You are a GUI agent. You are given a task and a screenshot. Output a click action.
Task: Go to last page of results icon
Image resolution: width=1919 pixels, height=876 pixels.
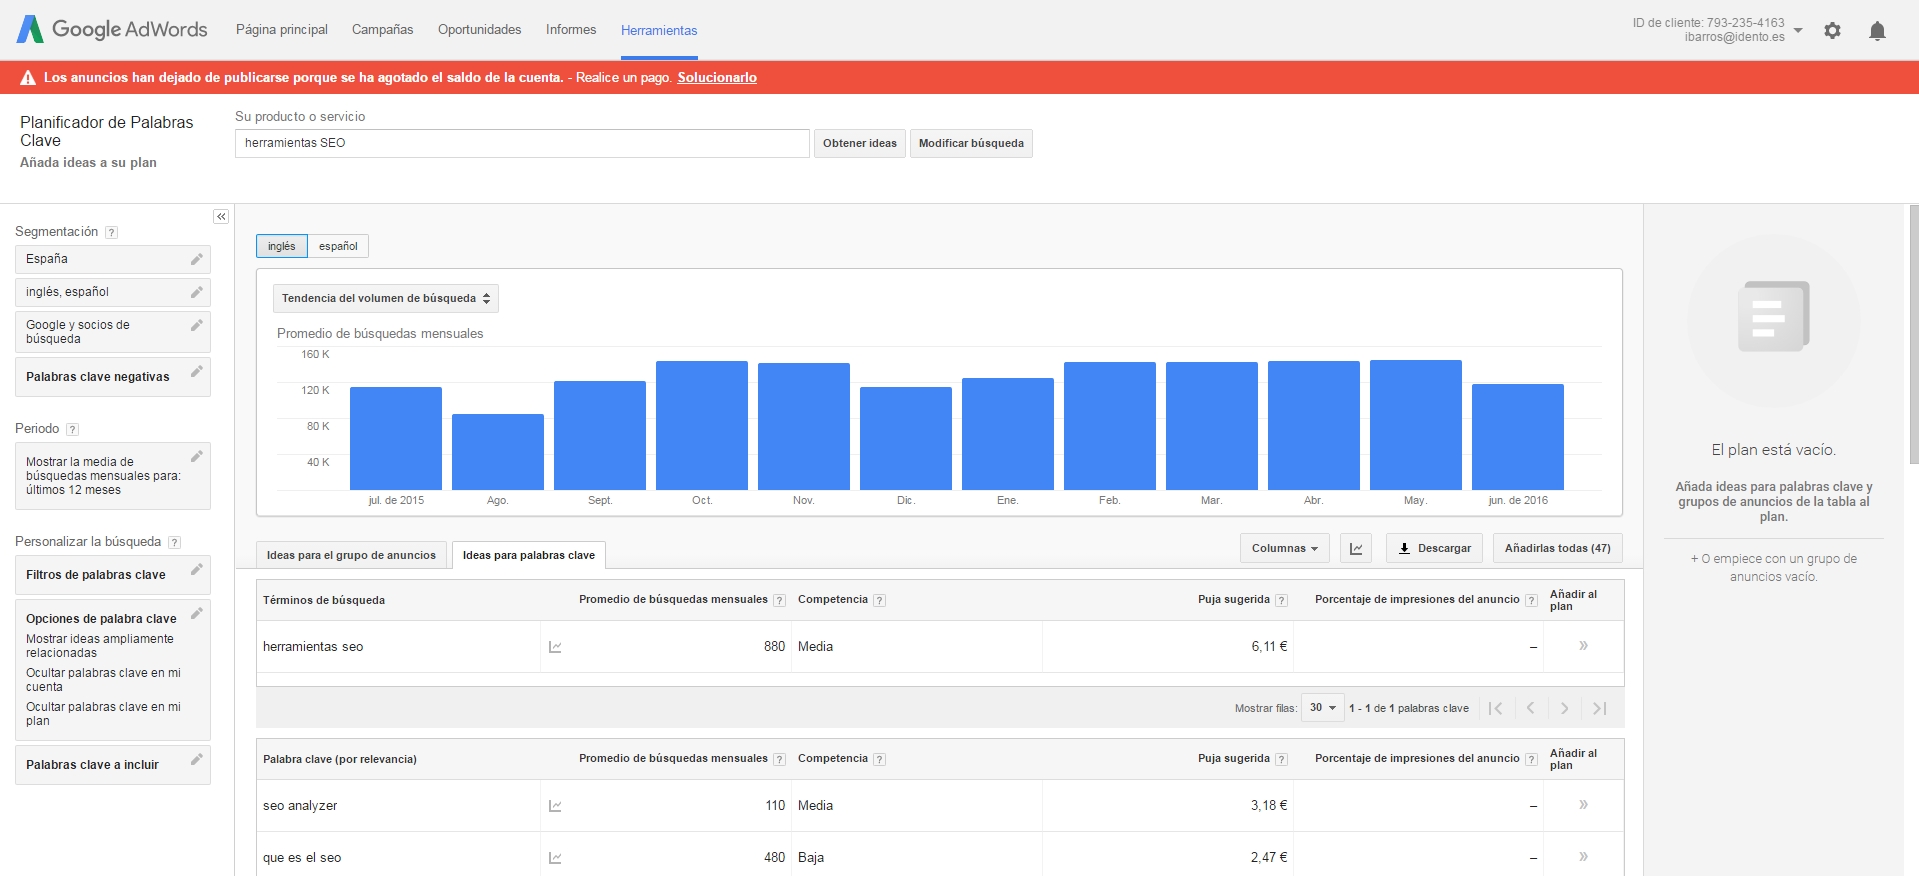pyautogui.click(x=1599, y=708)
